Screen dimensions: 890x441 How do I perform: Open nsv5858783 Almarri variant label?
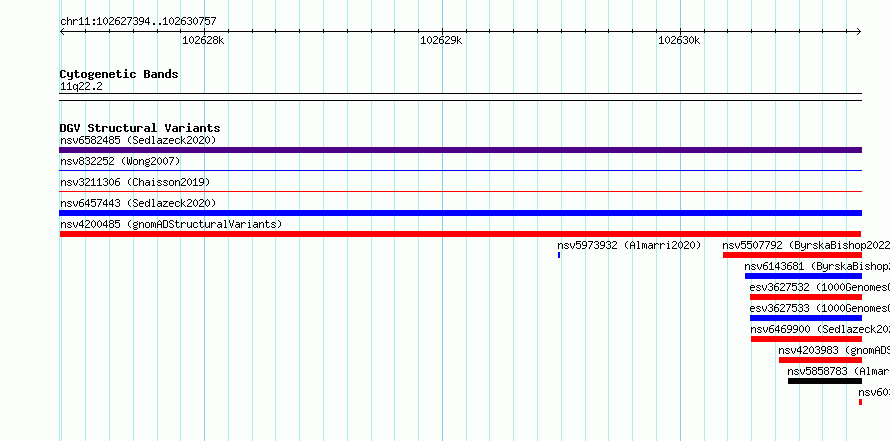click(x=838, y=371)
